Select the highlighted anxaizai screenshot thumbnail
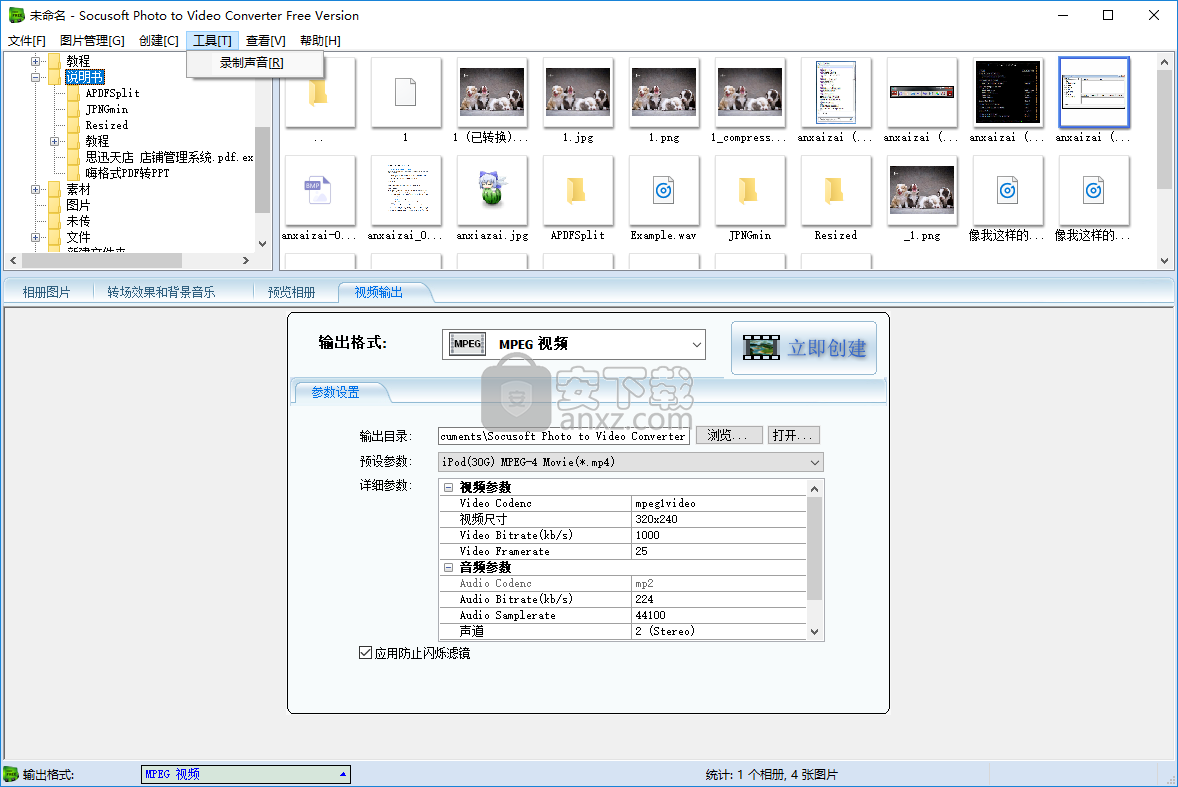 pyautogui.click(x=1093, y=92)
